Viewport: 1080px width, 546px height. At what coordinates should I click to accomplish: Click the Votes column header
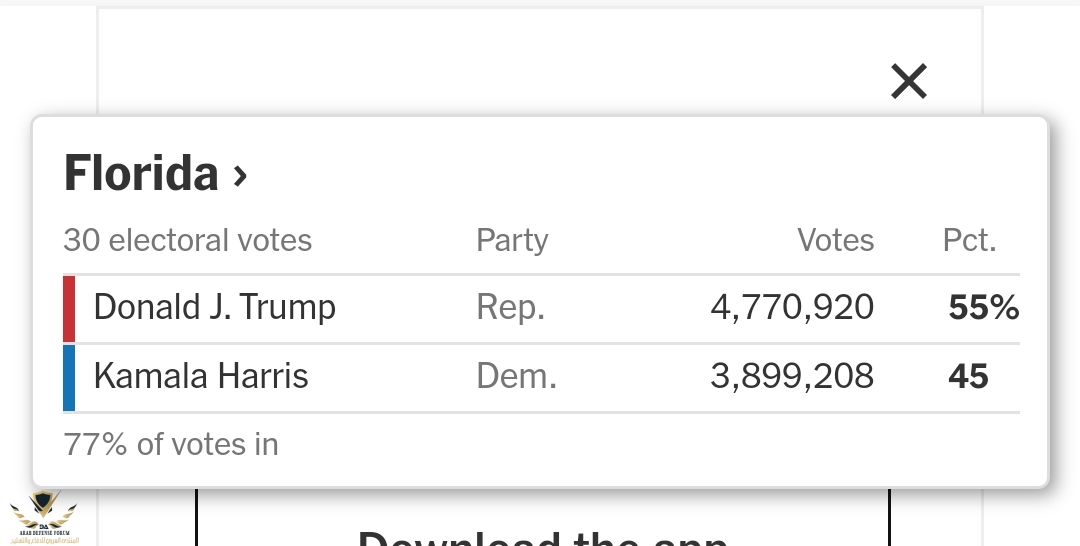point(835,241)
